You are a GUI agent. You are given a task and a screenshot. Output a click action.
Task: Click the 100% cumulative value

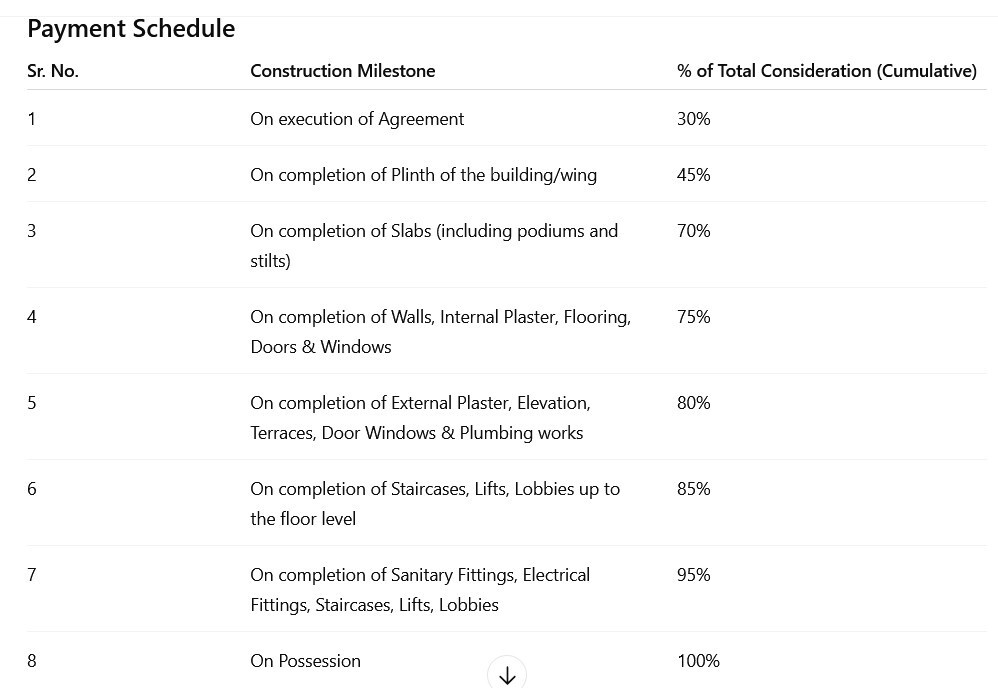click(698, 661)
